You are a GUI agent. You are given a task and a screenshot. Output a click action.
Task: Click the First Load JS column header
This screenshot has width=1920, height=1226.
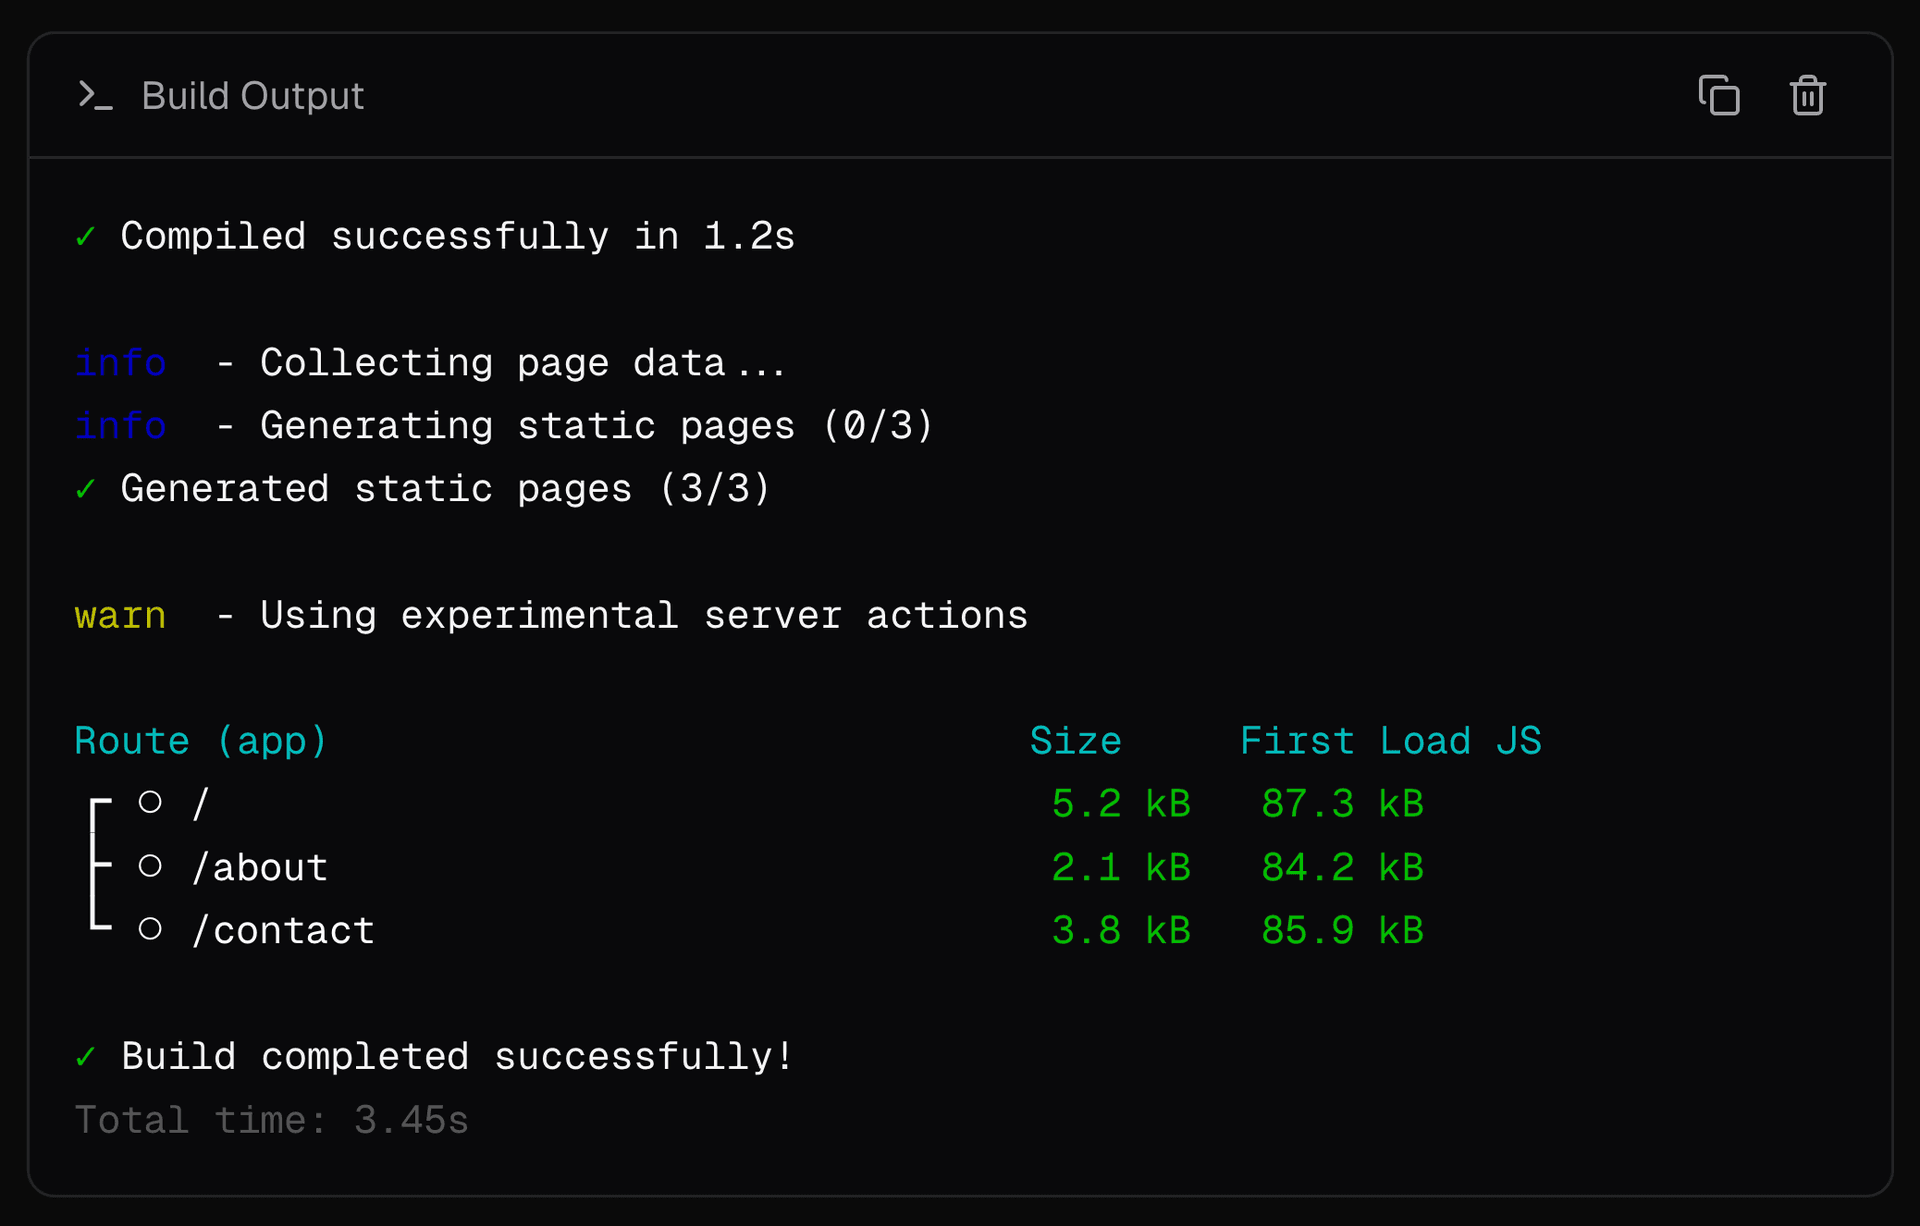tap(1390, 741)
